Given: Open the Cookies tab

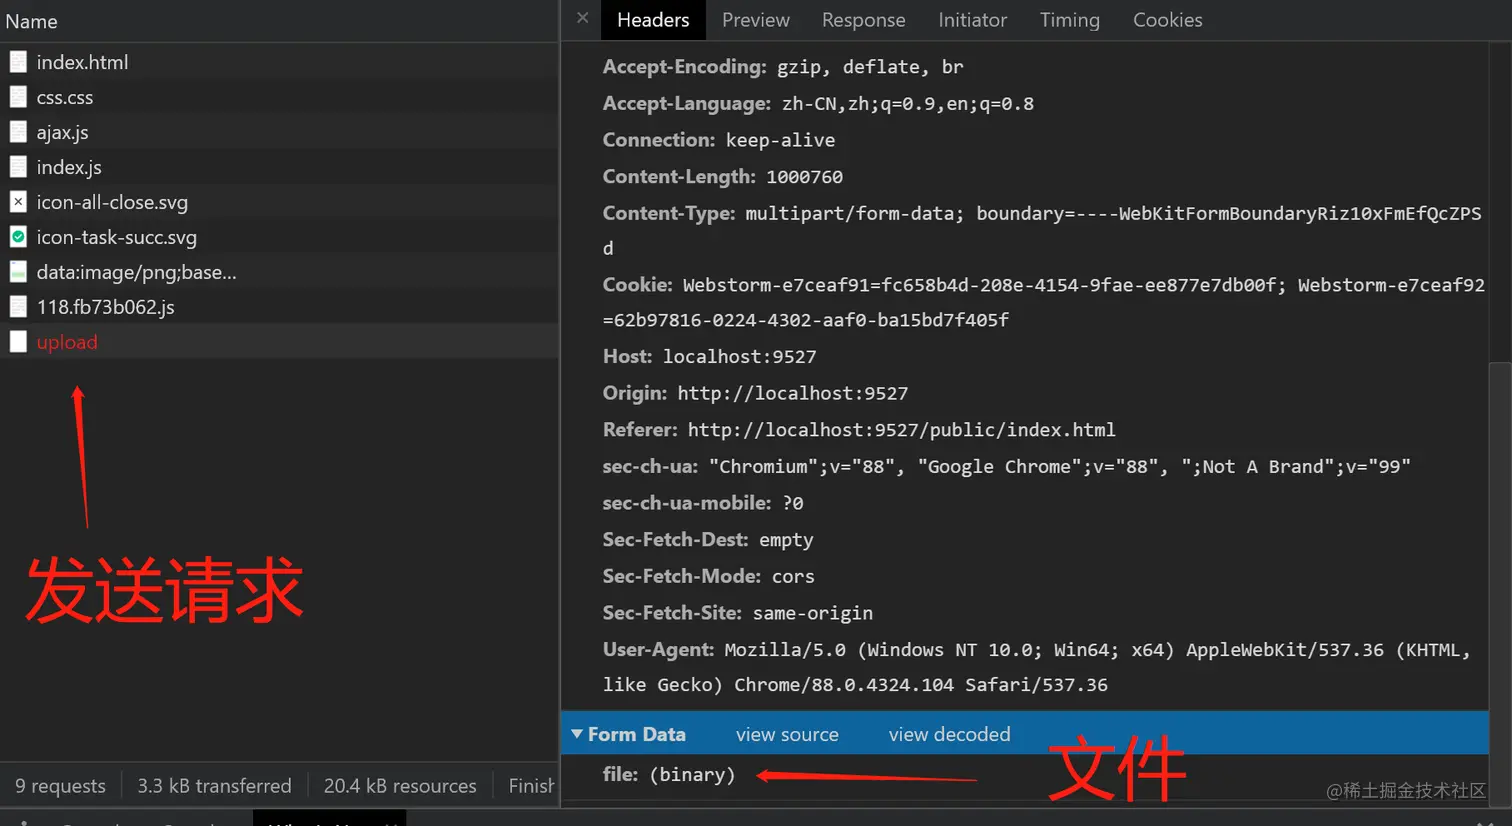Looking at the screenshot, I should point(1168,20).
